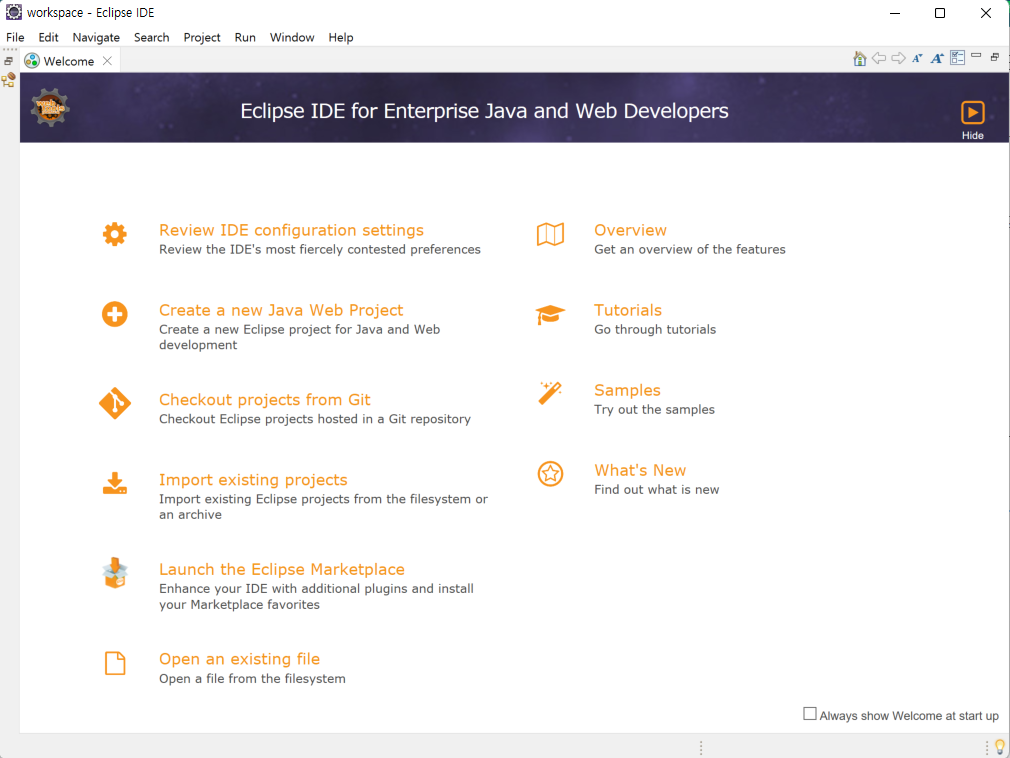Click the lightbulb tip icon in status bar
Screen dimensions: 1010x758
(x=1000, y=747)
